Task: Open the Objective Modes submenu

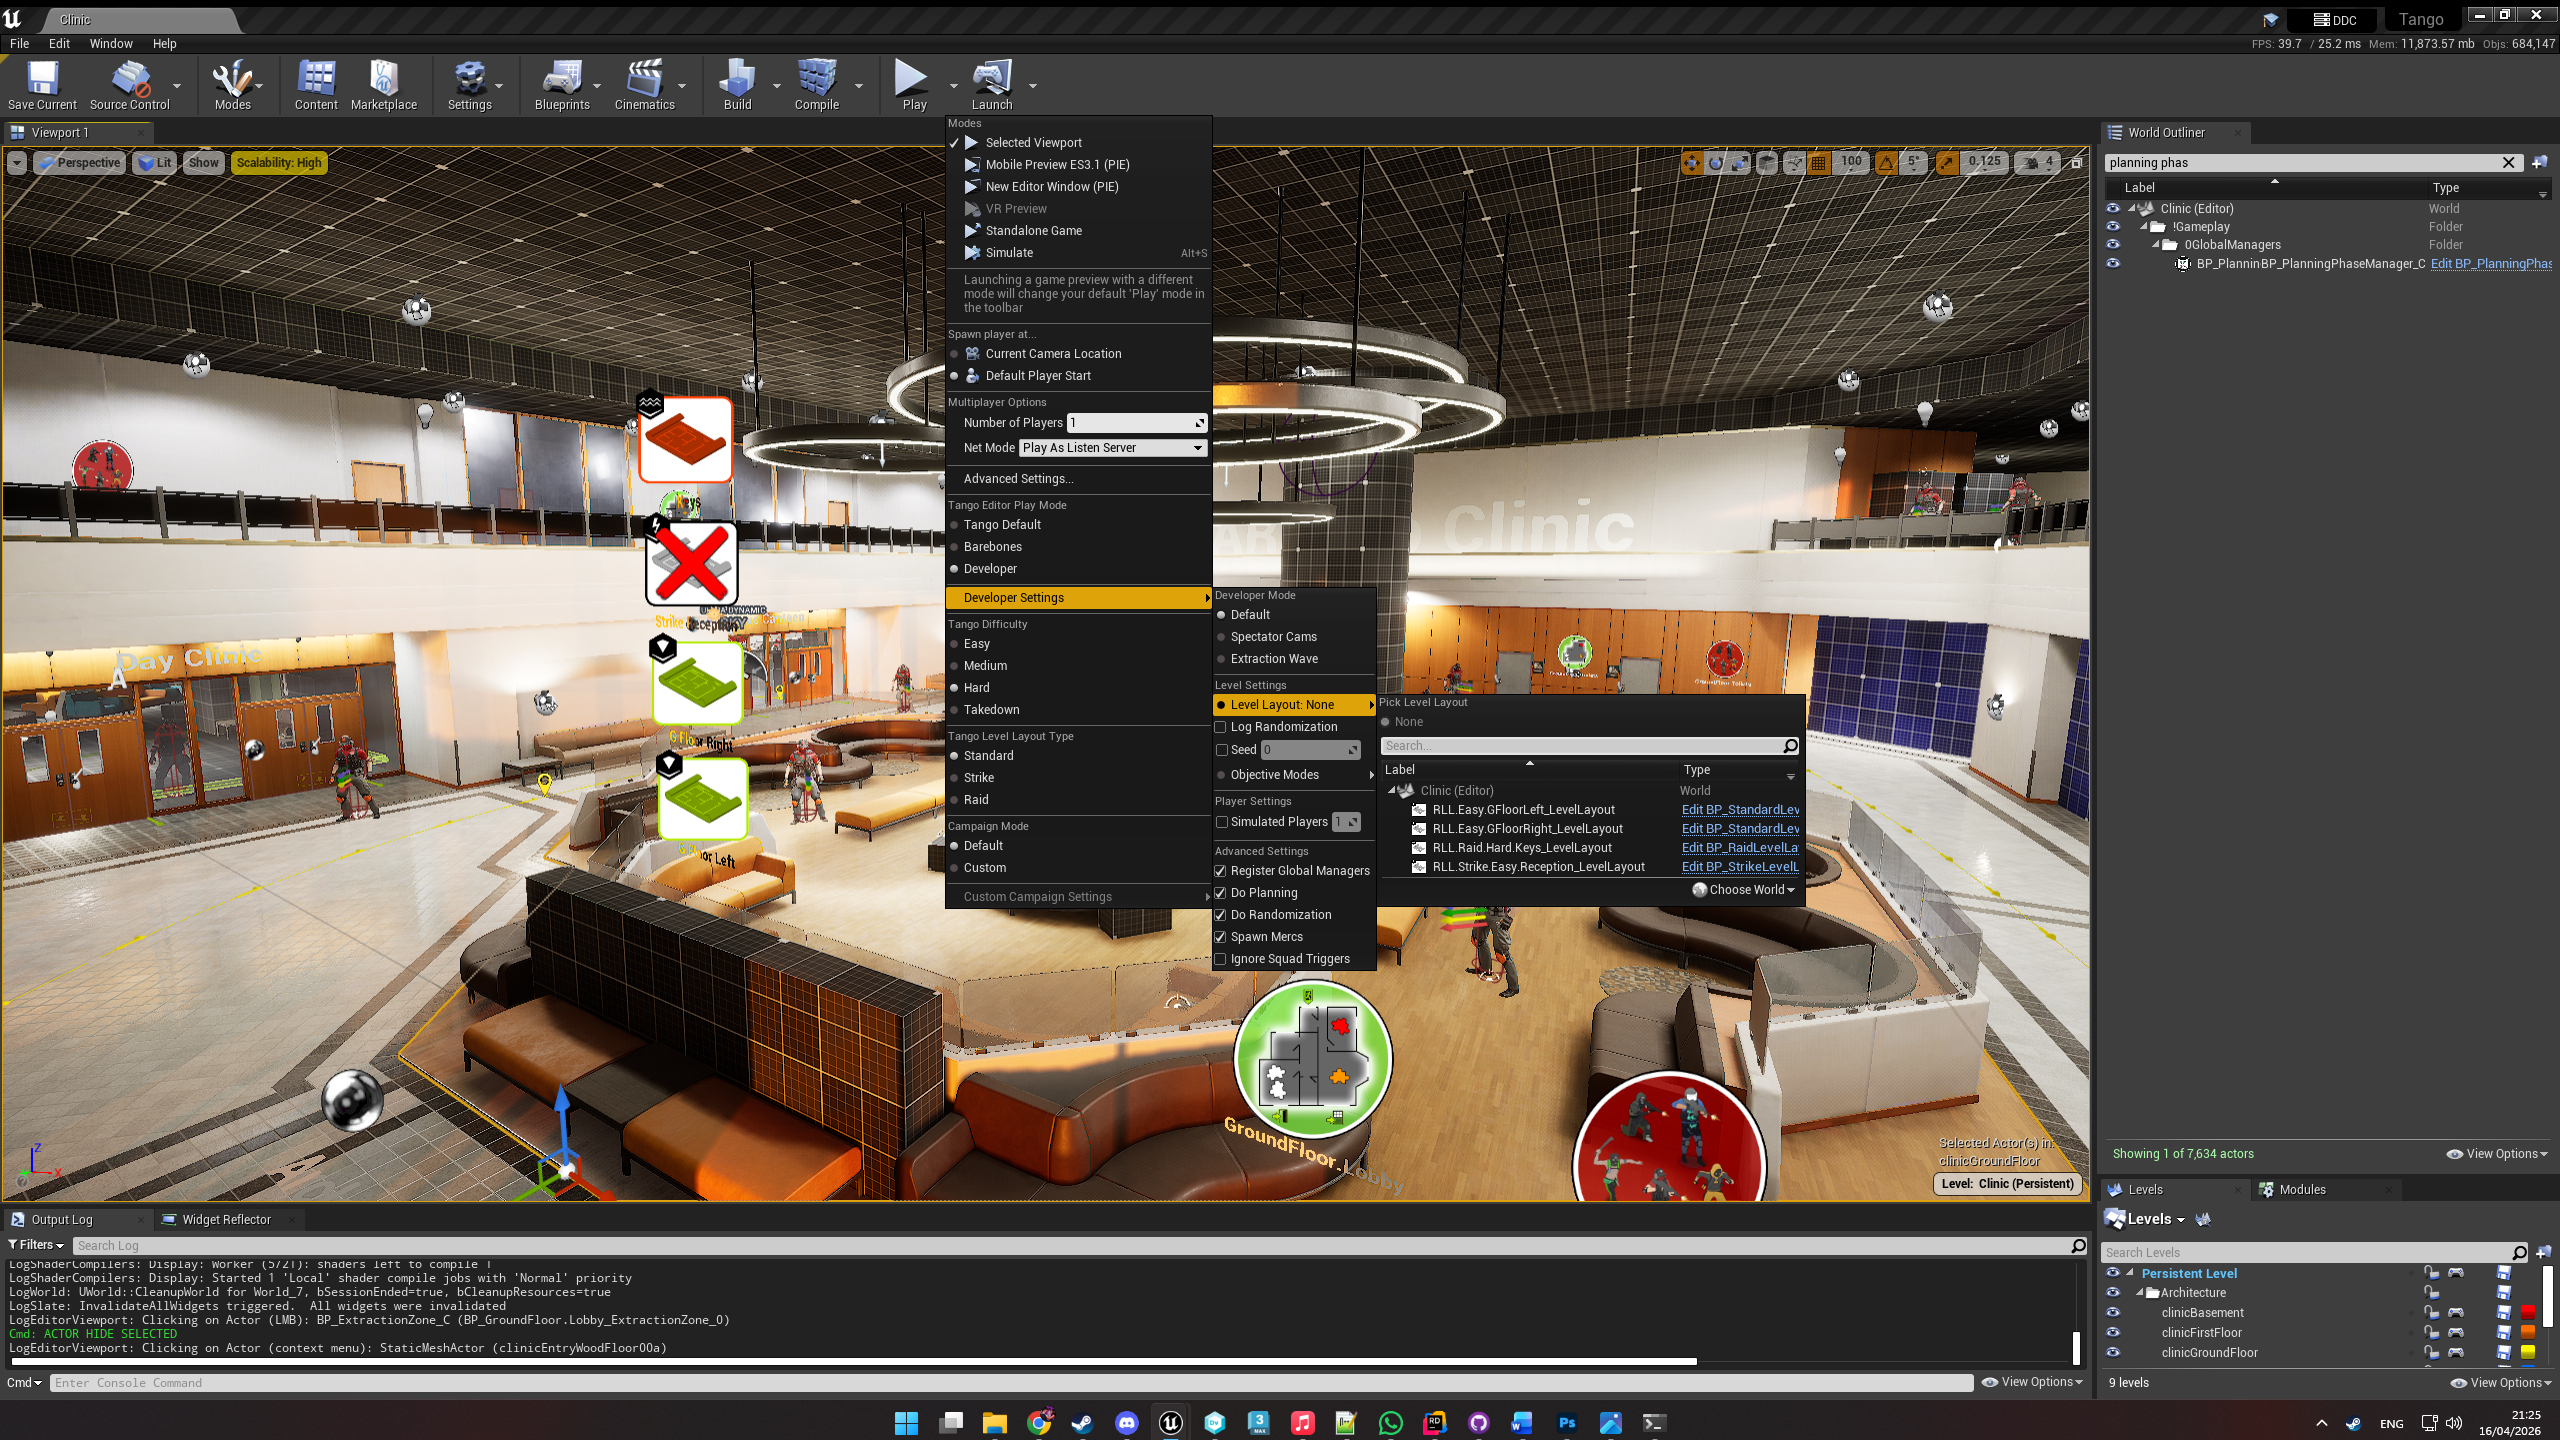Action: click(1294, 775)
